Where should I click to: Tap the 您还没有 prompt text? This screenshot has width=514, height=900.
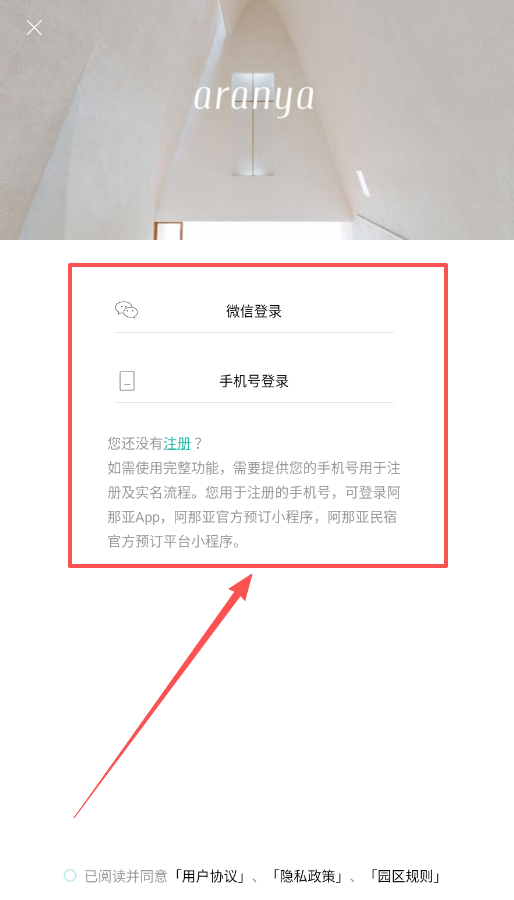coord(135,444)
